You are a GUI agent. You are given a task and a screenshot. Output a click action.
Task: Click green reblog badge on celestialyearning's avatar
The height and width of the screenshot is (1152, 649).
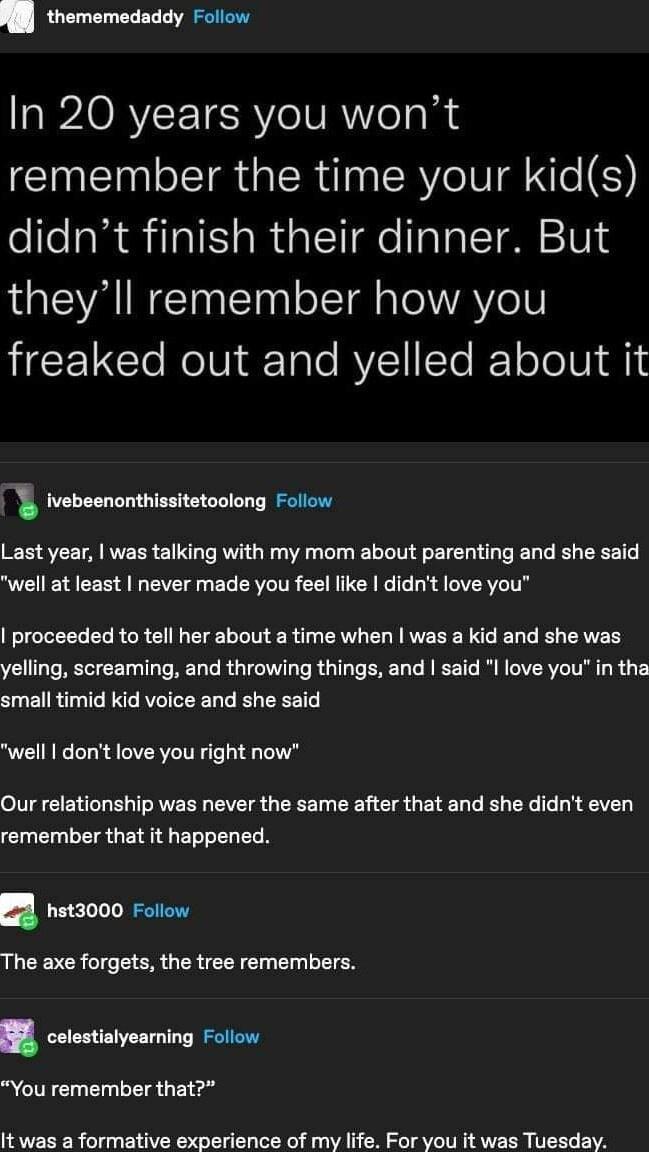pyautogui.click(x=30, y=1048)
